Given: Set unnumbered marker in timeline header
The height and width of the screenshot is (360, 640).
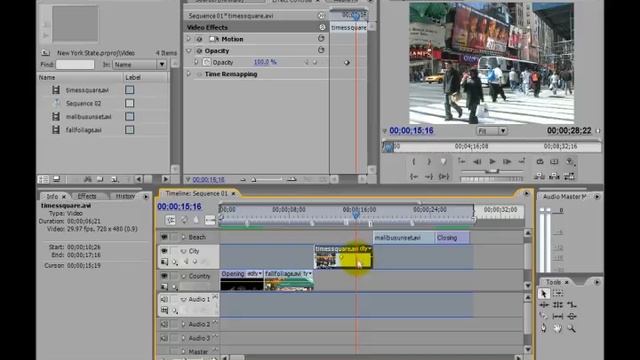Looking at the screenshot, I should (x=196, y=220).
